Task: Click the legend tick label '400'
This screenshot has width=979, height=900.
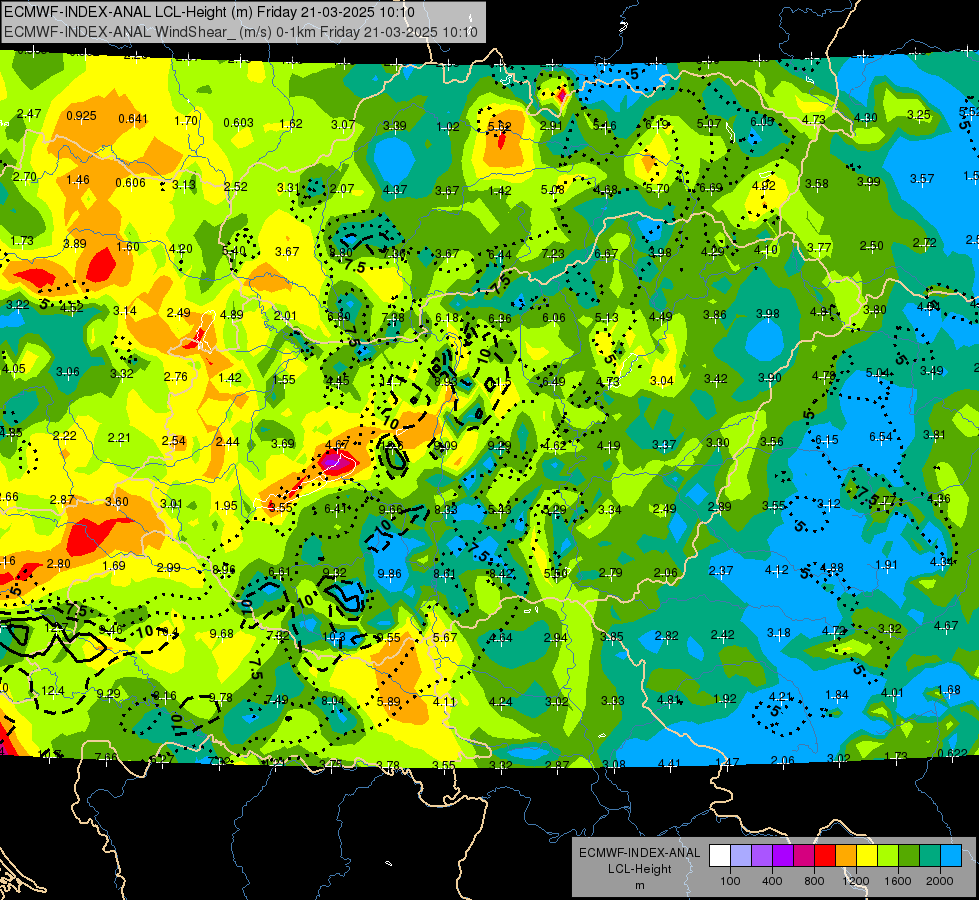Action: point(772,881)
